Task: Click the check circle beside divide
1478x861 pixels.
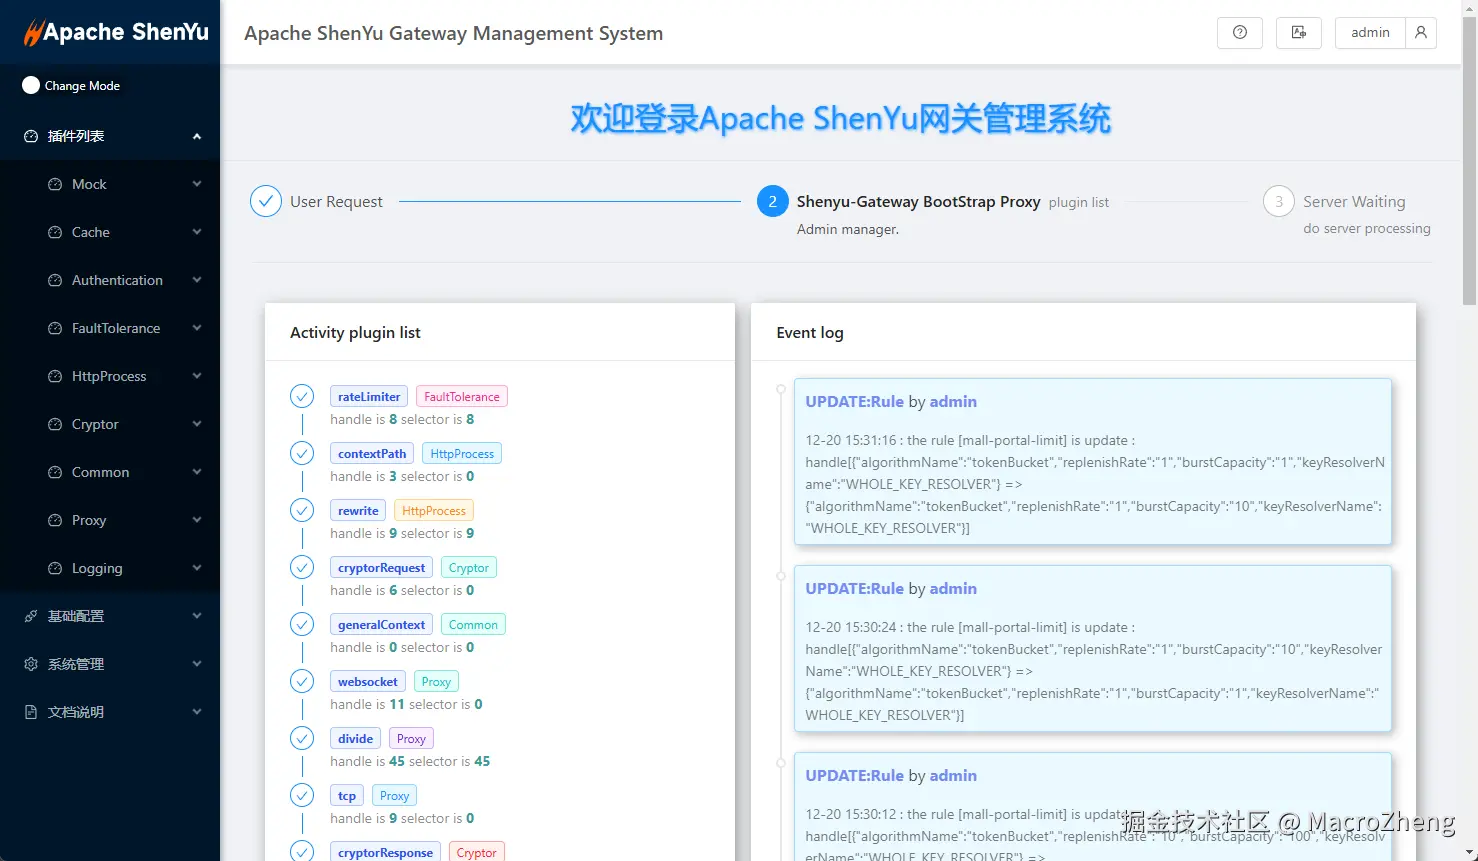Action: click(302, 738)
